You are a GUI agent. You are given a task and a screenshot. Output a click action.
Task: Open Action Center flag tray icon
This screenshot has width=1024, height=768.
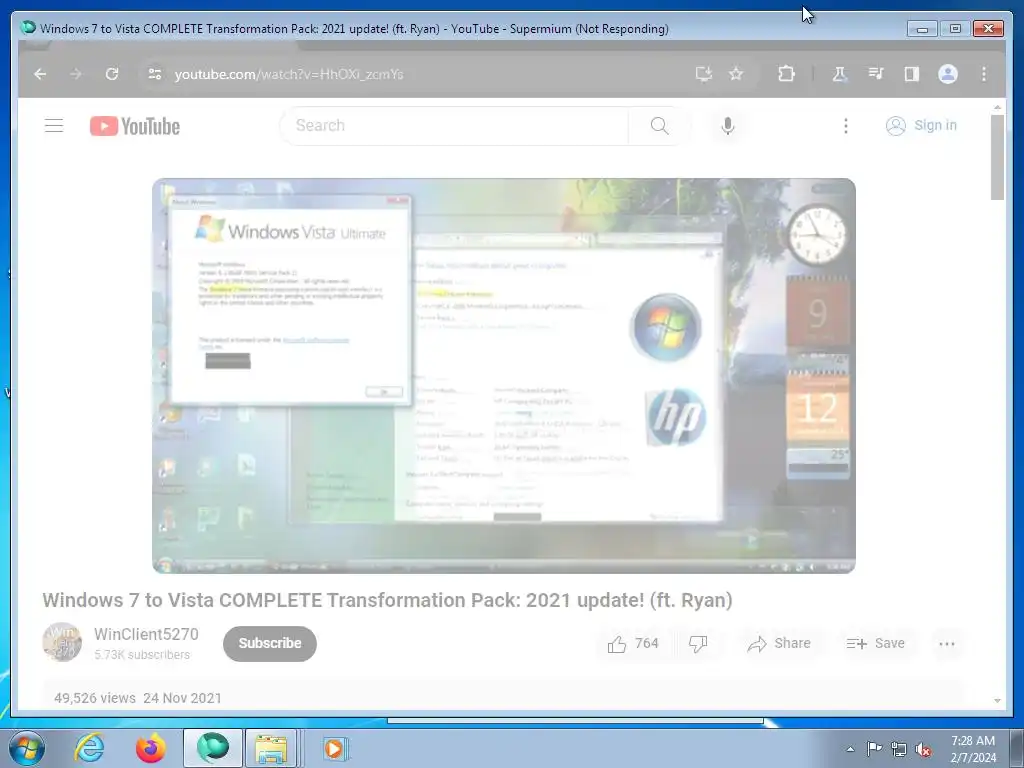[874, 748]
